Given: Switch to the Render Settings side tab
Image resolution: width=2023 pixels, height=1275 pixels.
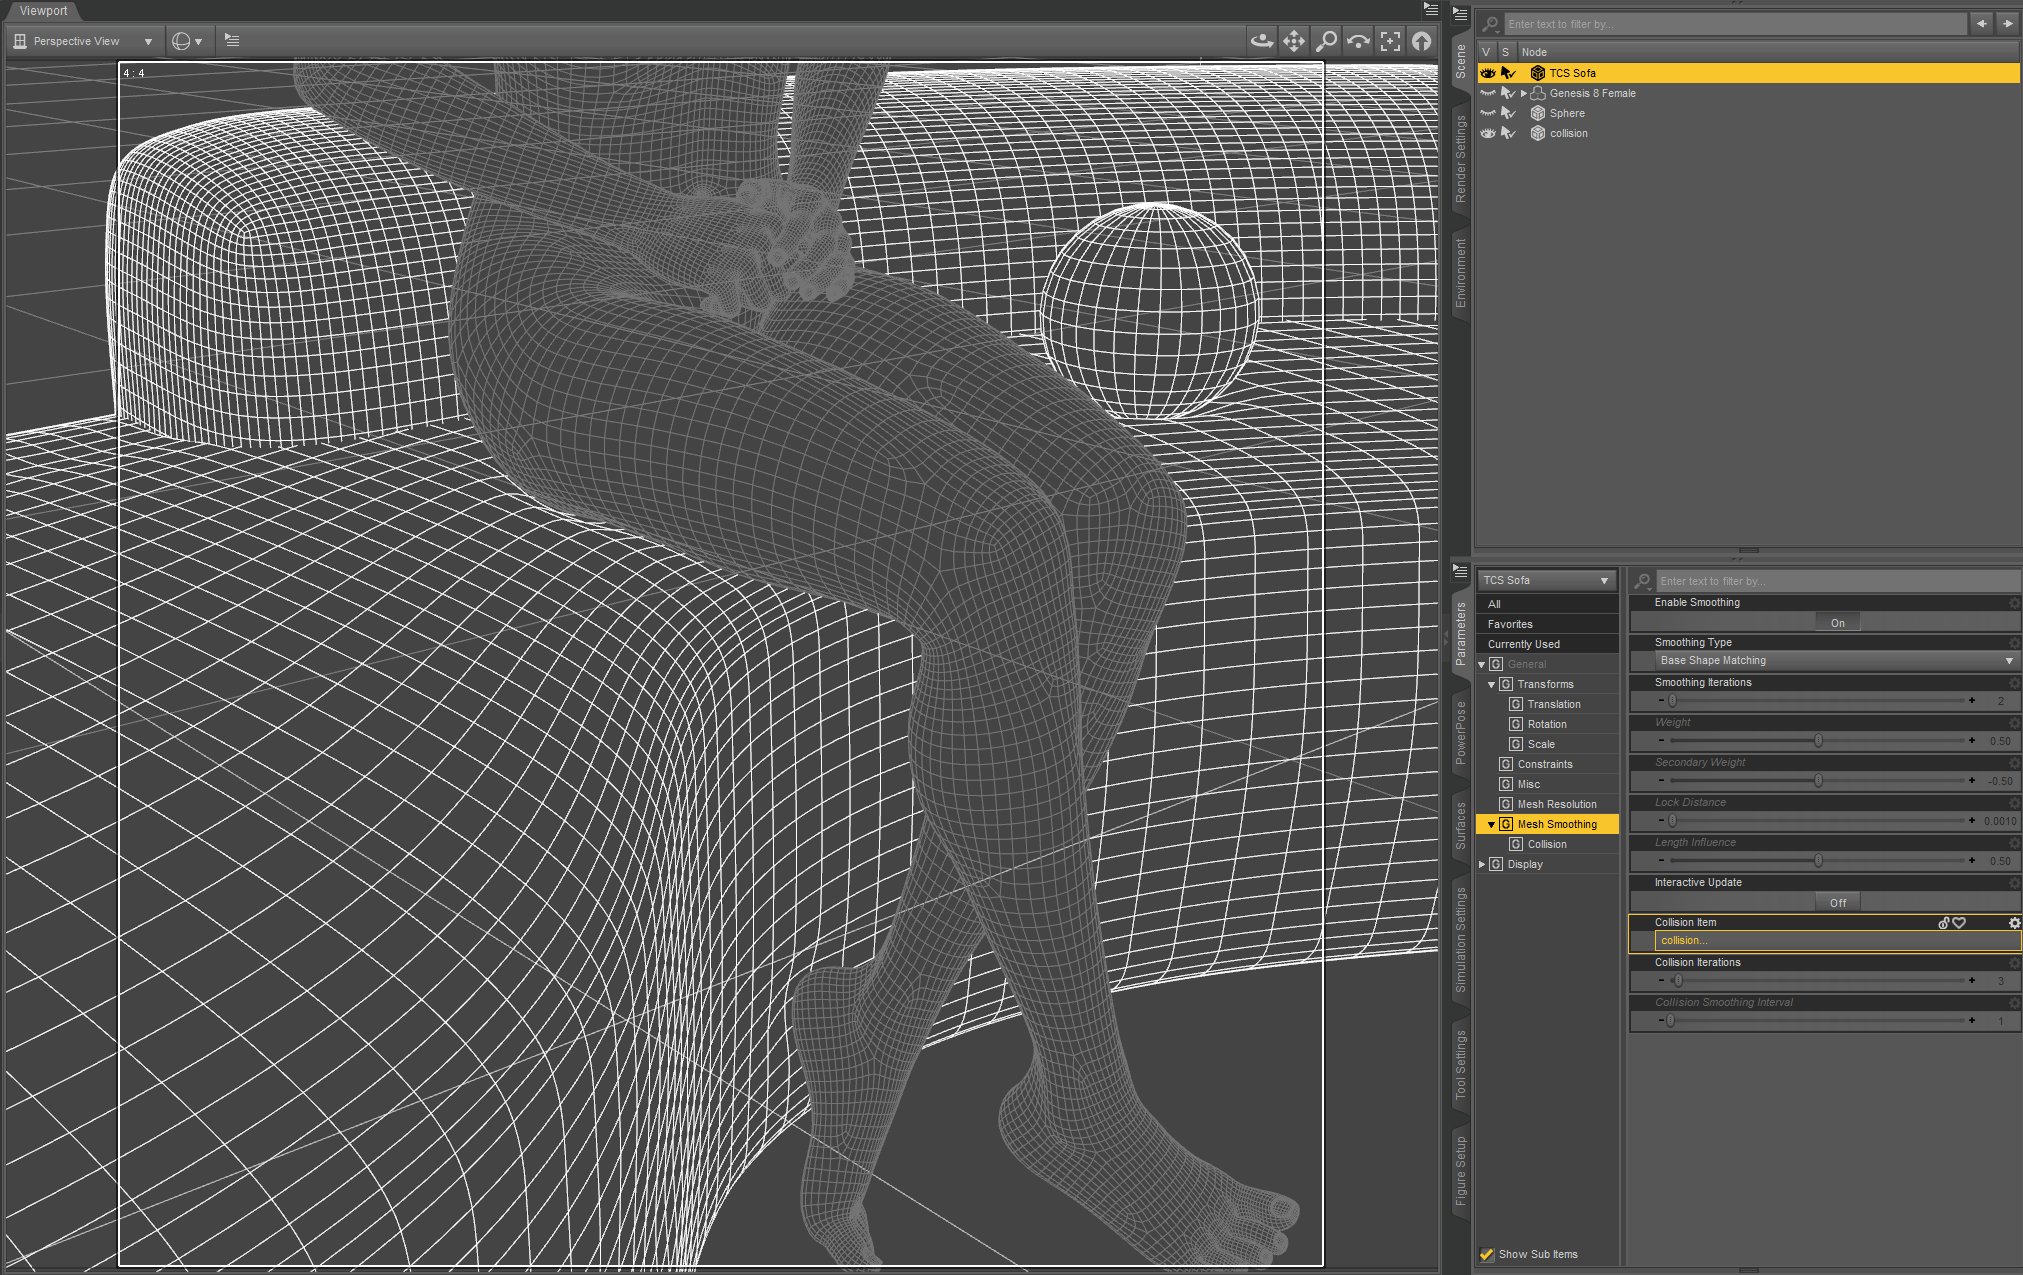Looking at the screenshot, I should 1461,158.
